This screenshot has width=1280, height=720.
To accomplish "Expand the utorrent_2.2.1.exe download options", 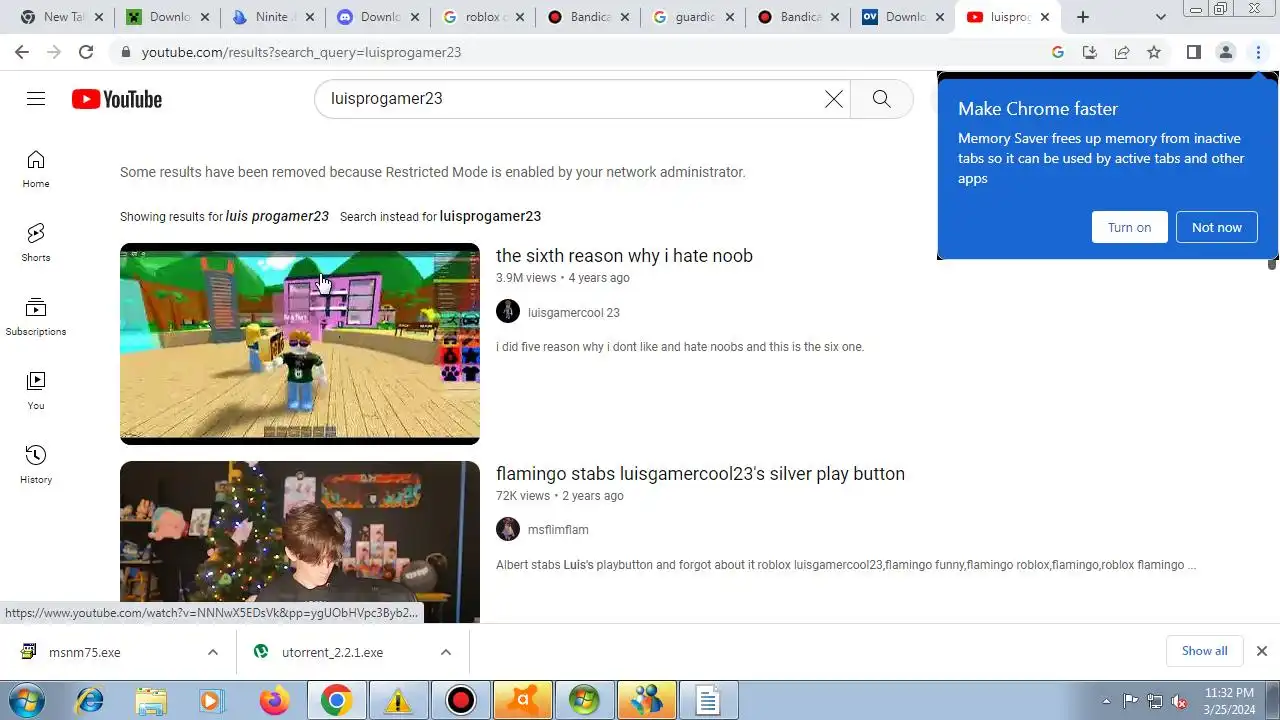I will click(446, 652).
